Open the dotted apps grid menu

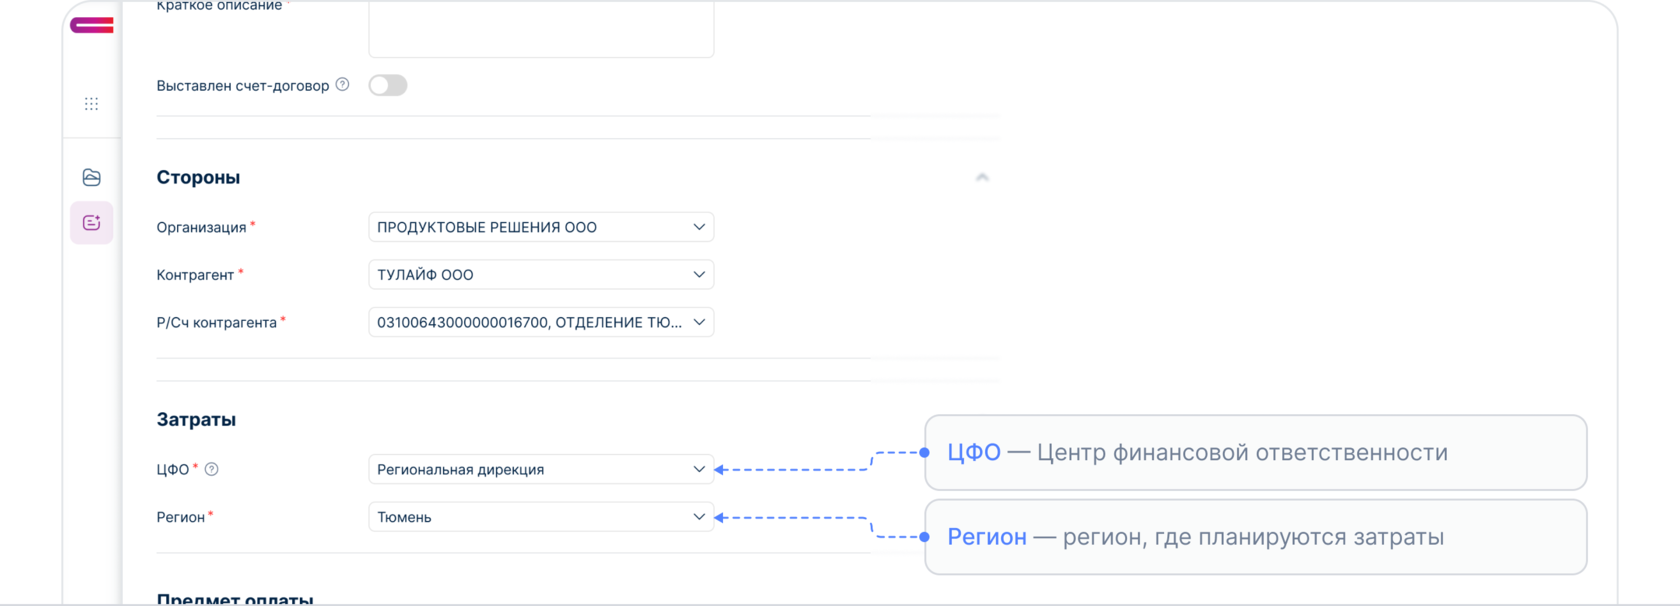point(91,104)
